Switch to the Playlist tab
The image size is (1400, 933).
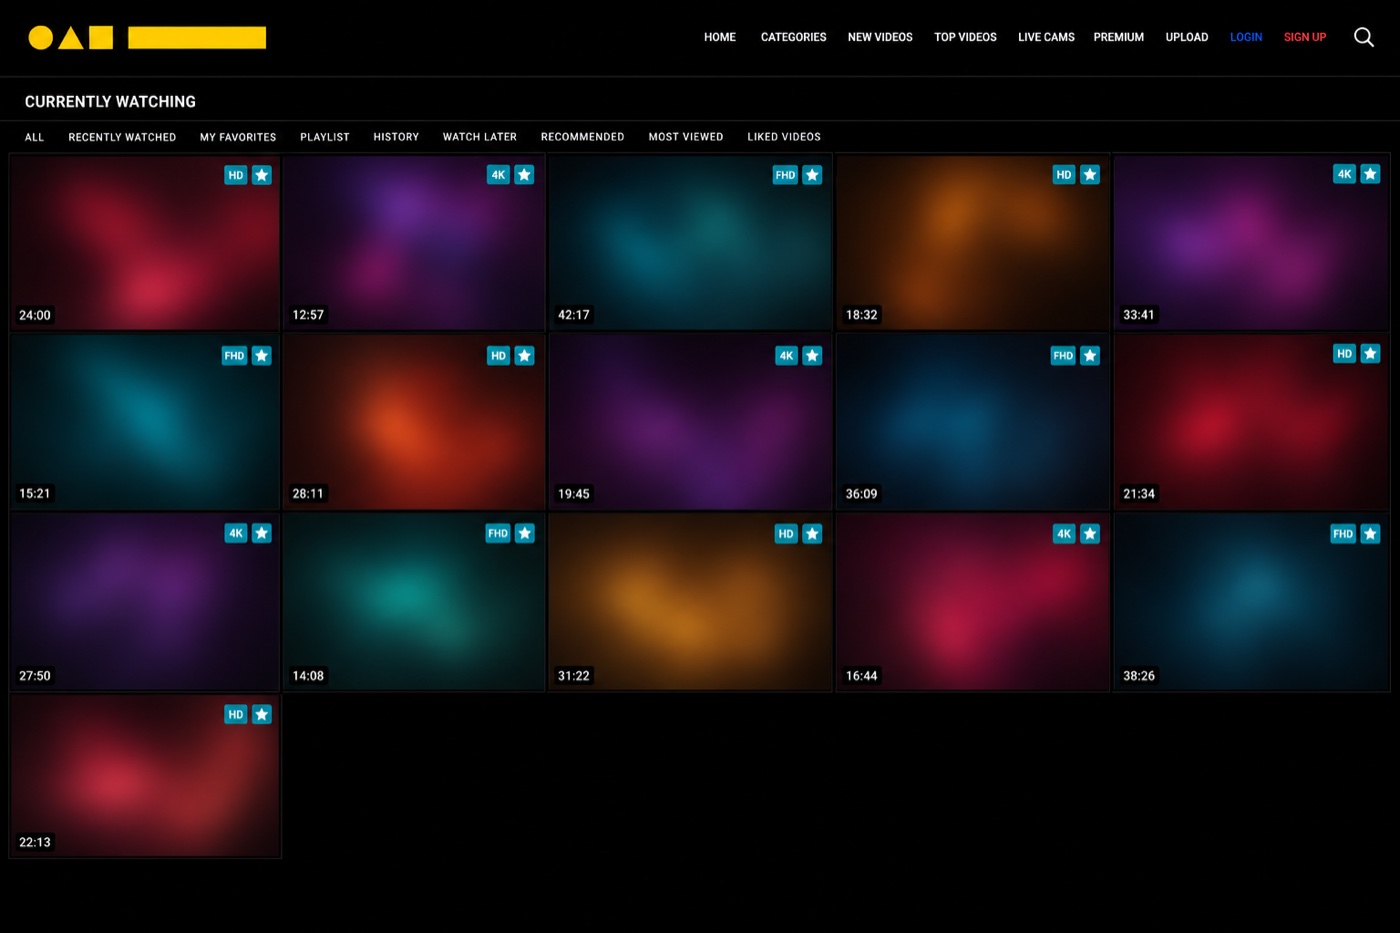pos(325,137)
